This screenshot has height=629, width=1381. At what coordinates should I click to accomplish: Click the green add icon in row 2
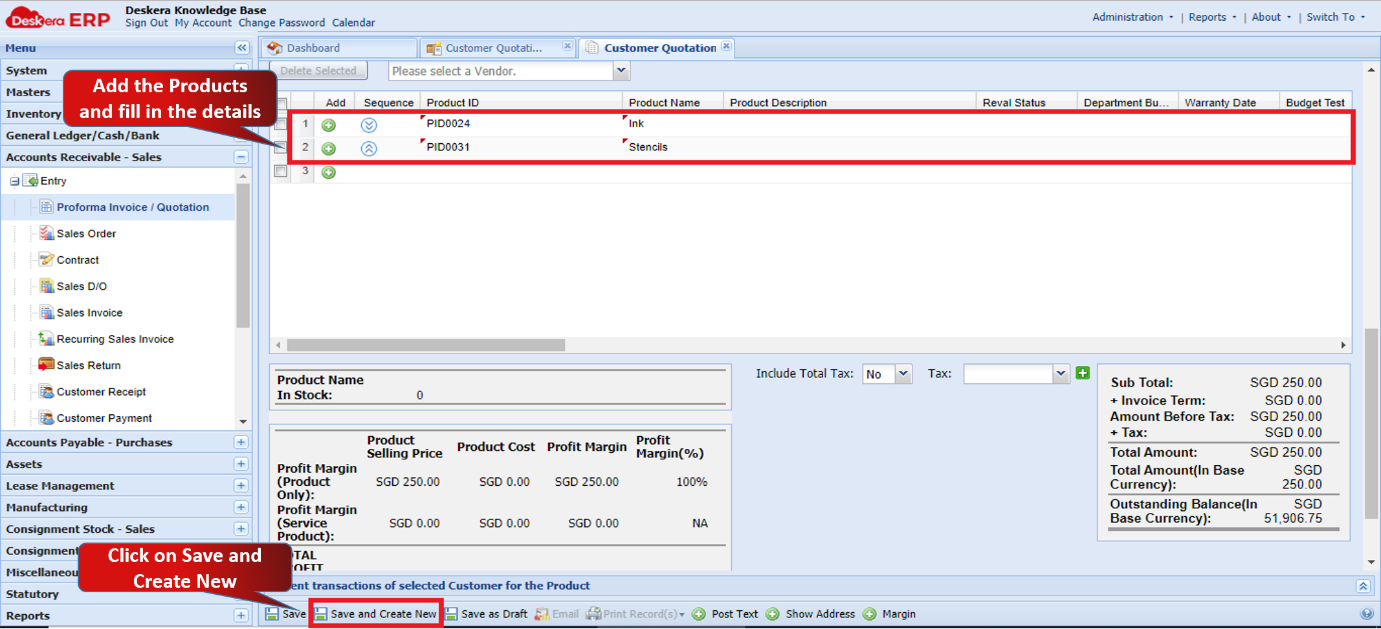coord(328,148)
